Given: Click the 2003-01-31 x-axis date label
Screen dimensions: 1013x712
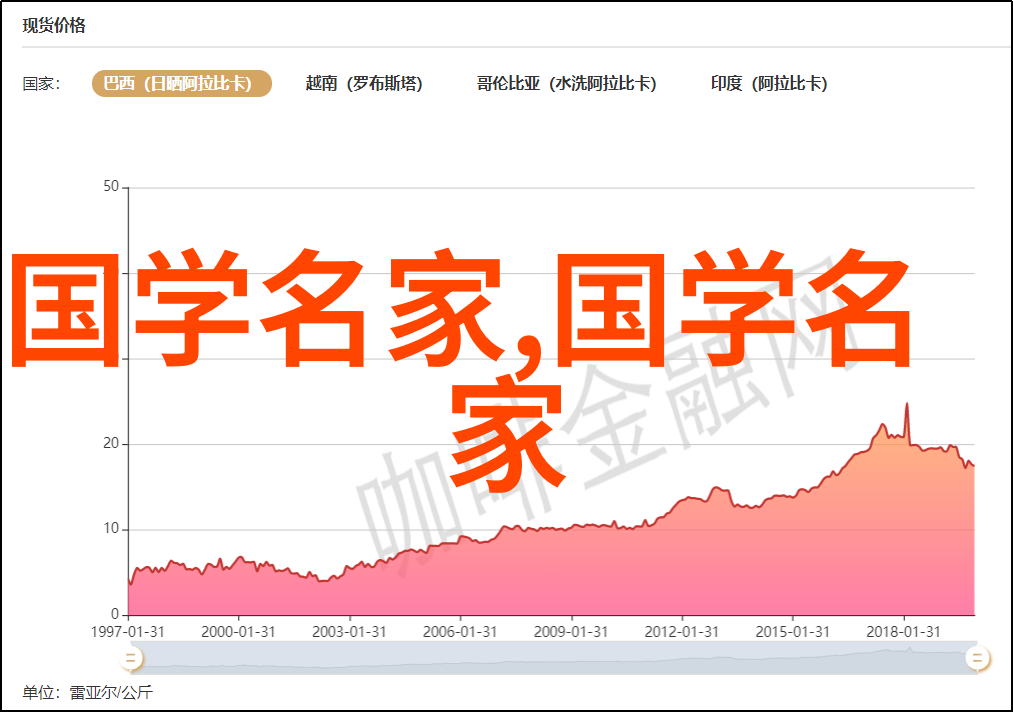Looking at the screenshot, I should click(349, 631).
